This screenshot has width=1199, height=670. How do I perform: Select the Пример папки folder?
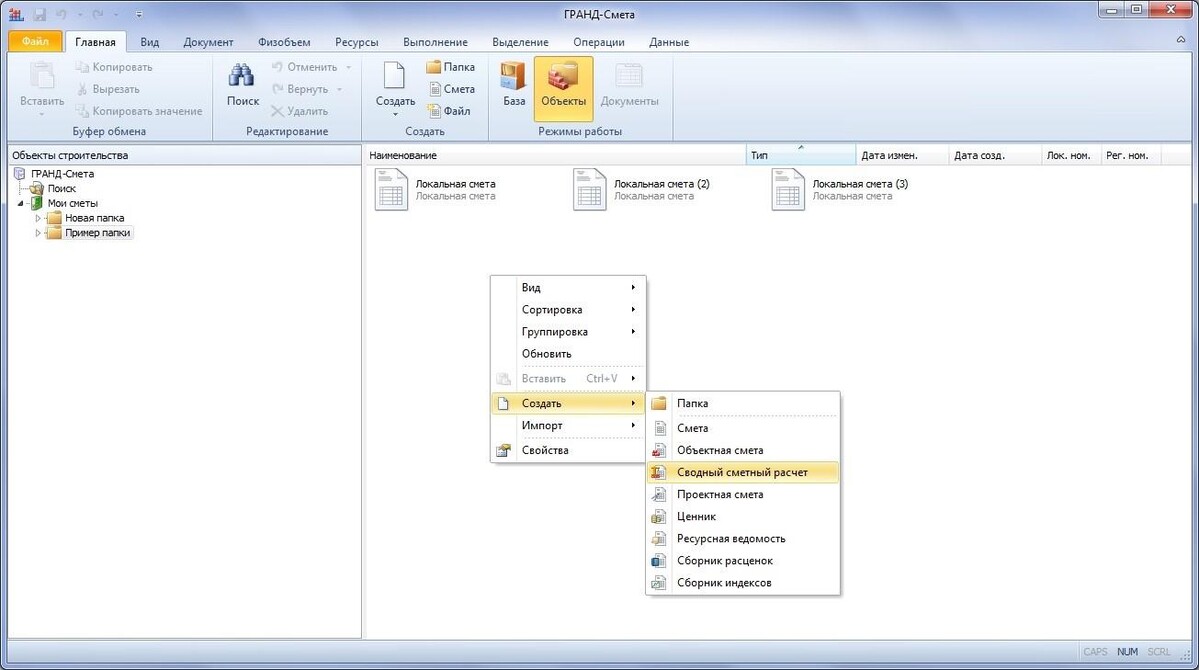(97, 233)
